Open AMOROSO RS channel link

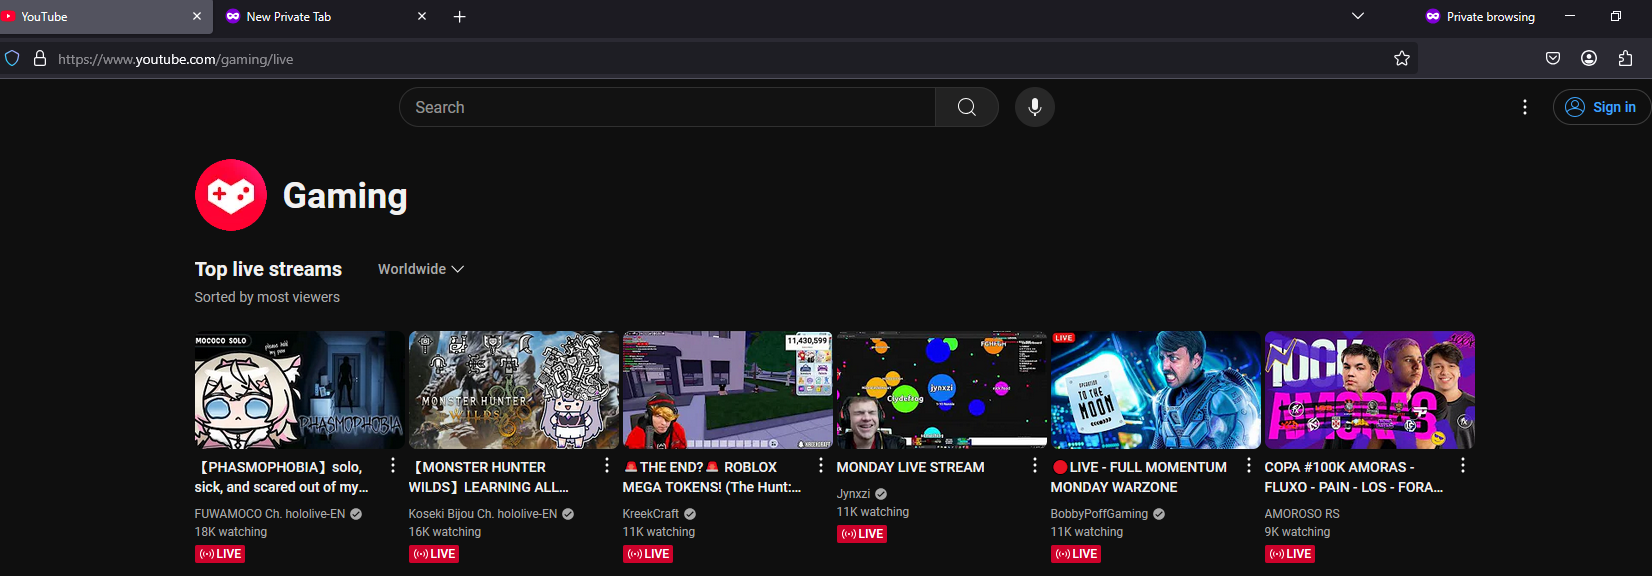[x=1302, y=514]
